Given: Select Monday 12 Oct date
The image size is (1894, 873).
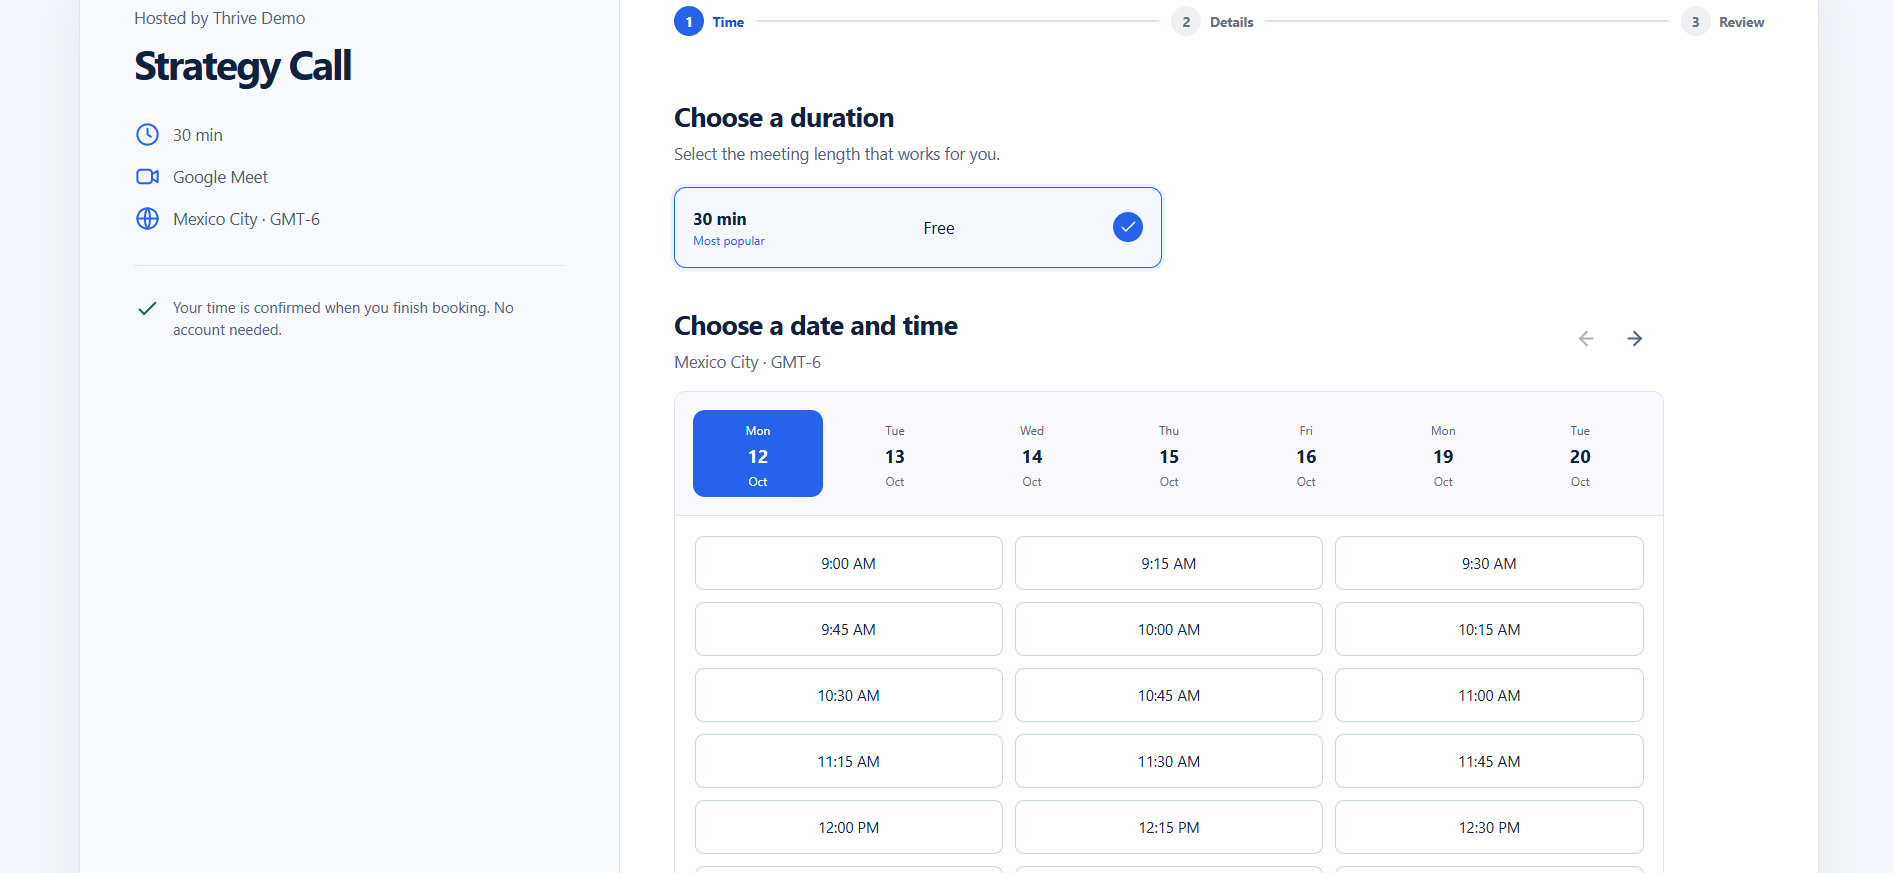Looking at the screenshot, I should pyautogui.click(x=758, y=453).
